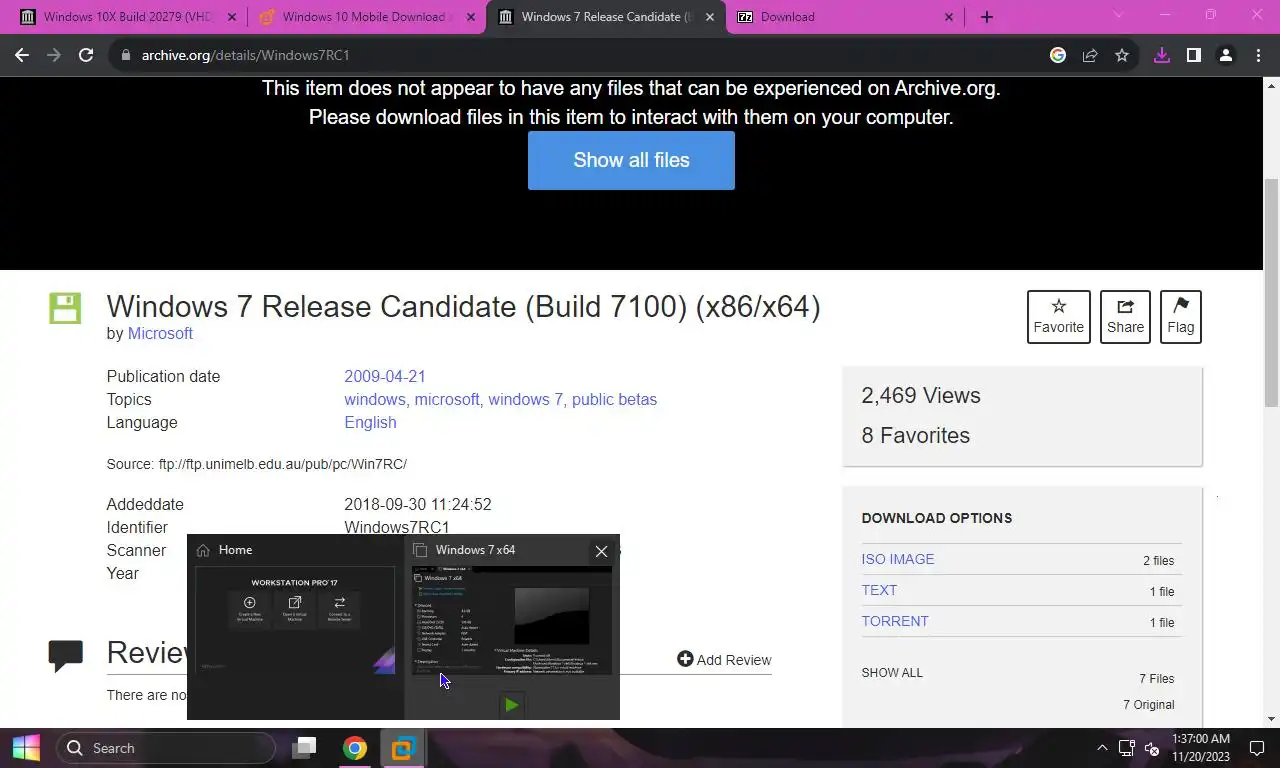Click the share page icon in address bar

tap(1090, 55)
